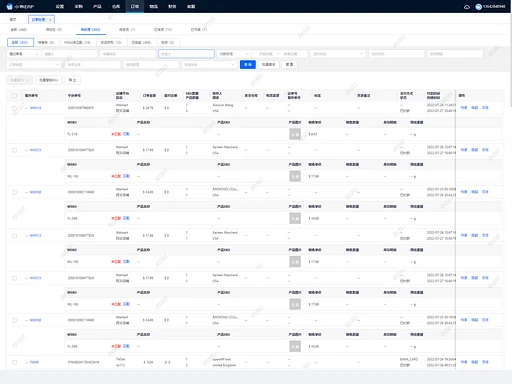This screenshot has height=384, width=512.
Task: Select the 已作废 (7) status tab
Action: coord(199,30)
